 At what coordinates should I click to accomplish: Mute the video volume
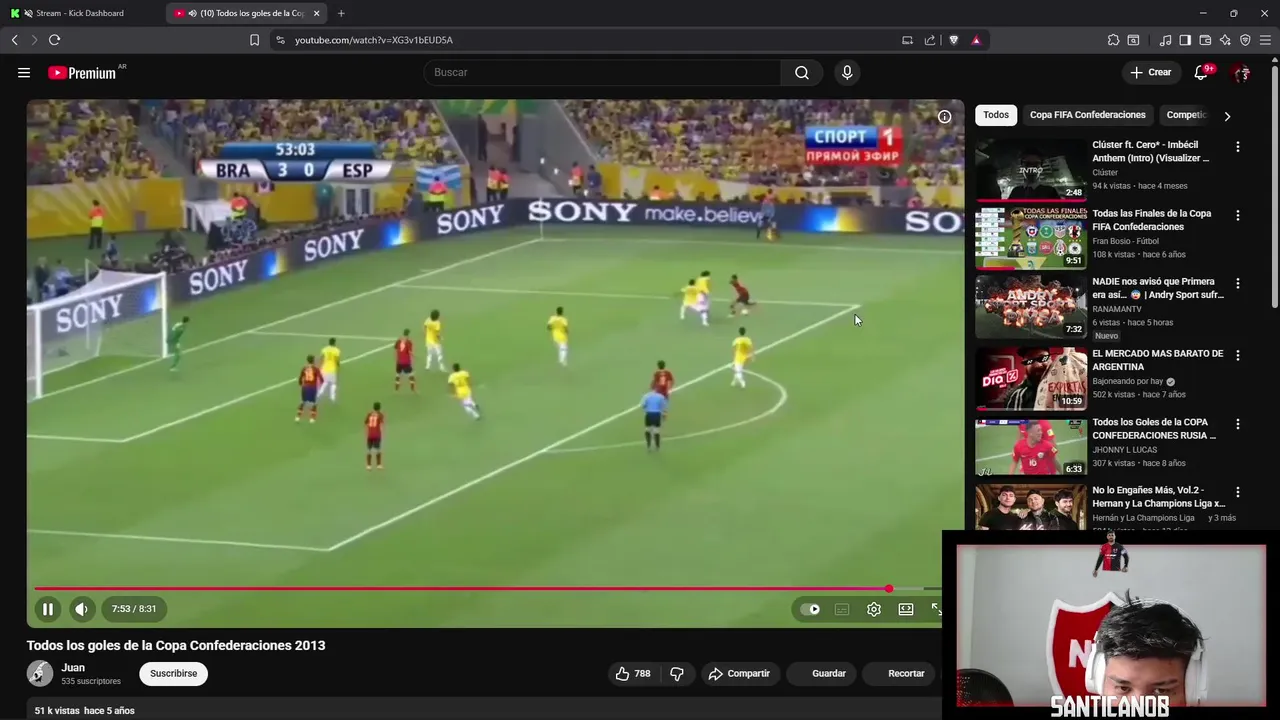point(82,609)
